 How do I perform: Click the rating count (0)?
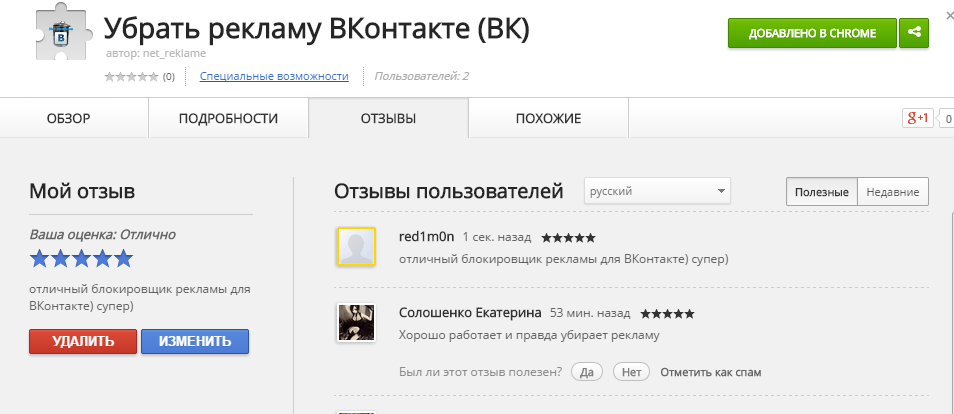(x=169, y=77)
